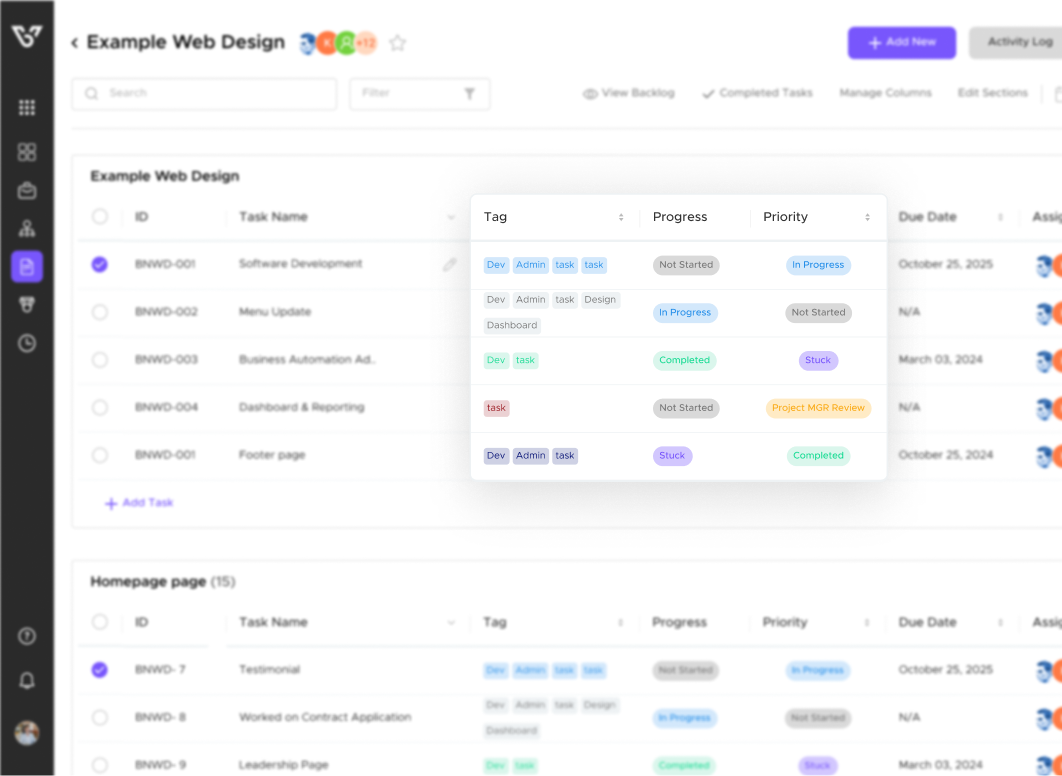The width and height of the screenshot is (1062, 776).
Task: Open the dashboard icon in sidebar
Action: click(x=27, y=152)
